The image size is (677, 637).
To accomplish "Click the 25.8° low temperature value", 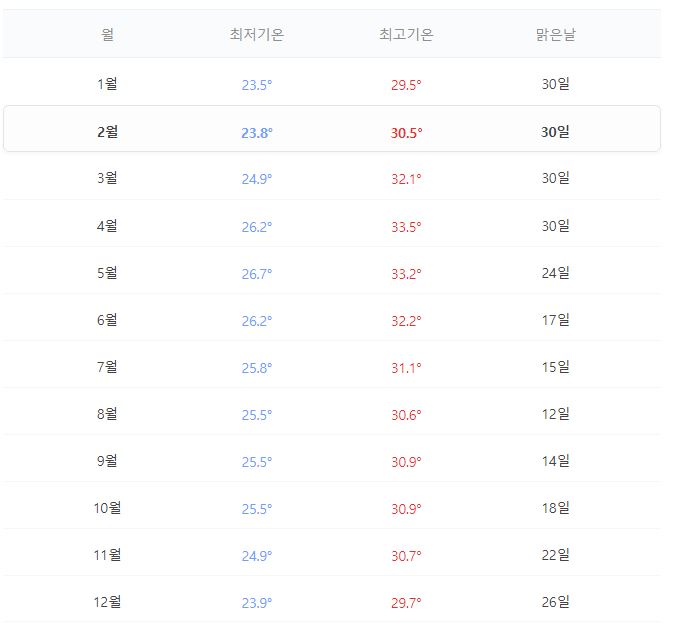I will click(257, 368).
